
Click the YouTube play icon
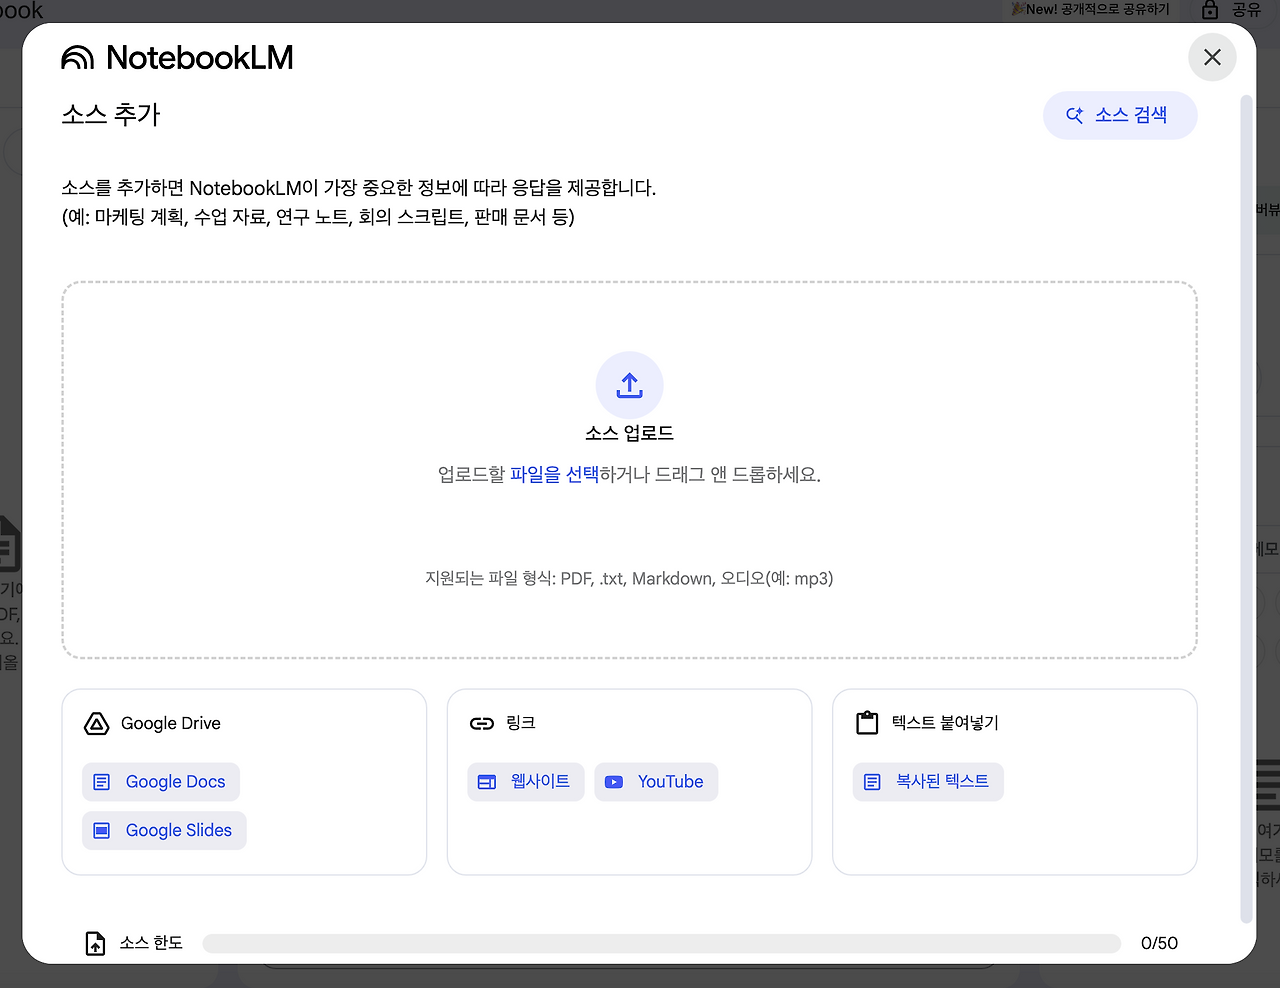(614, 782)
